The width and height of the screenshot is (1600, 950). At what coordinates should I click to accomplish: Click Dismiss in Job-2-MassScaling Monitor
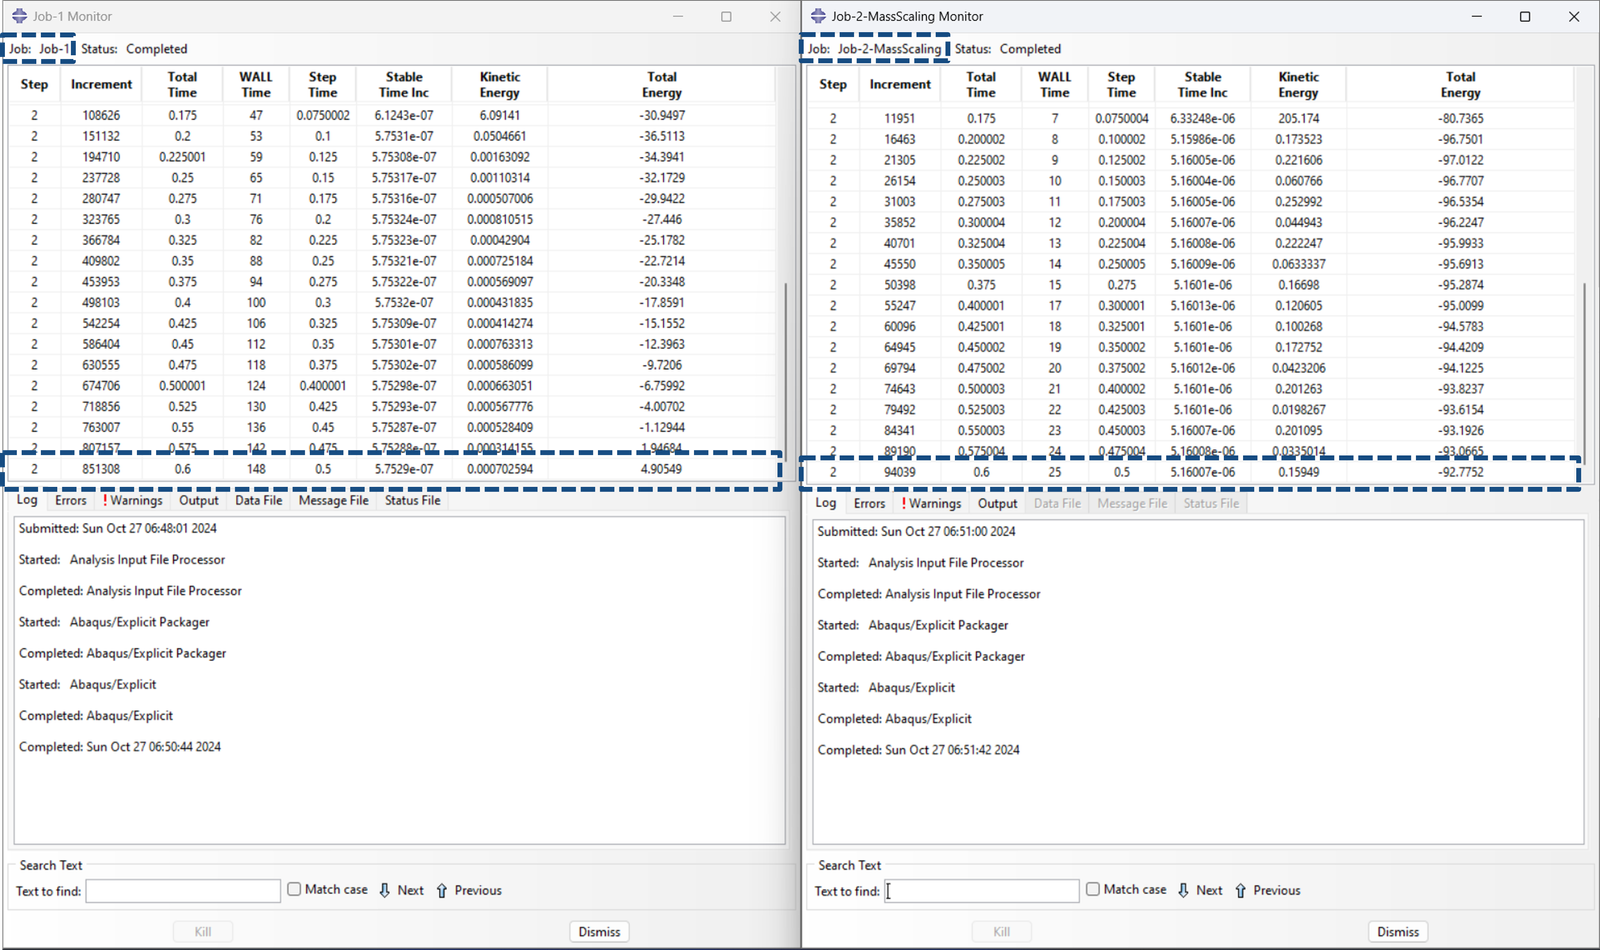(1398, 931)
